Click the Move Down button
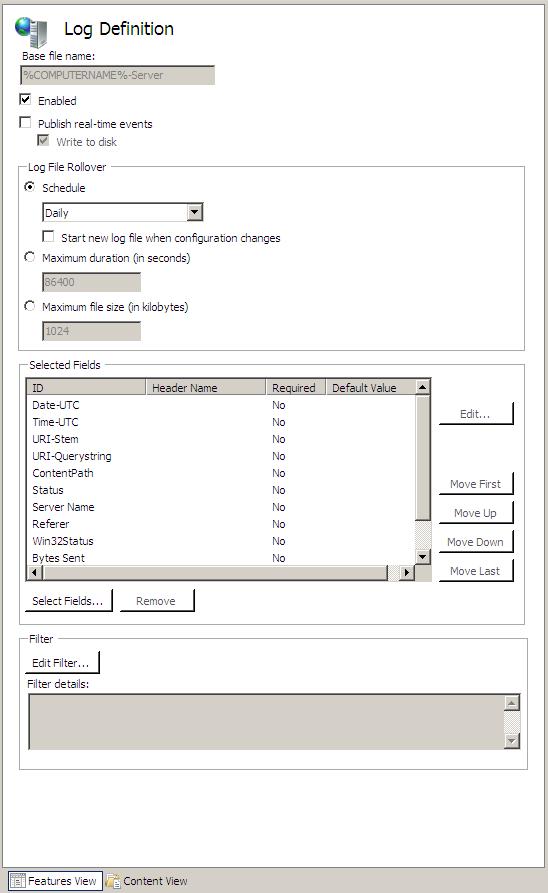Image resolution: width=548 pixels, height=893 pixels. coord(476,542)
